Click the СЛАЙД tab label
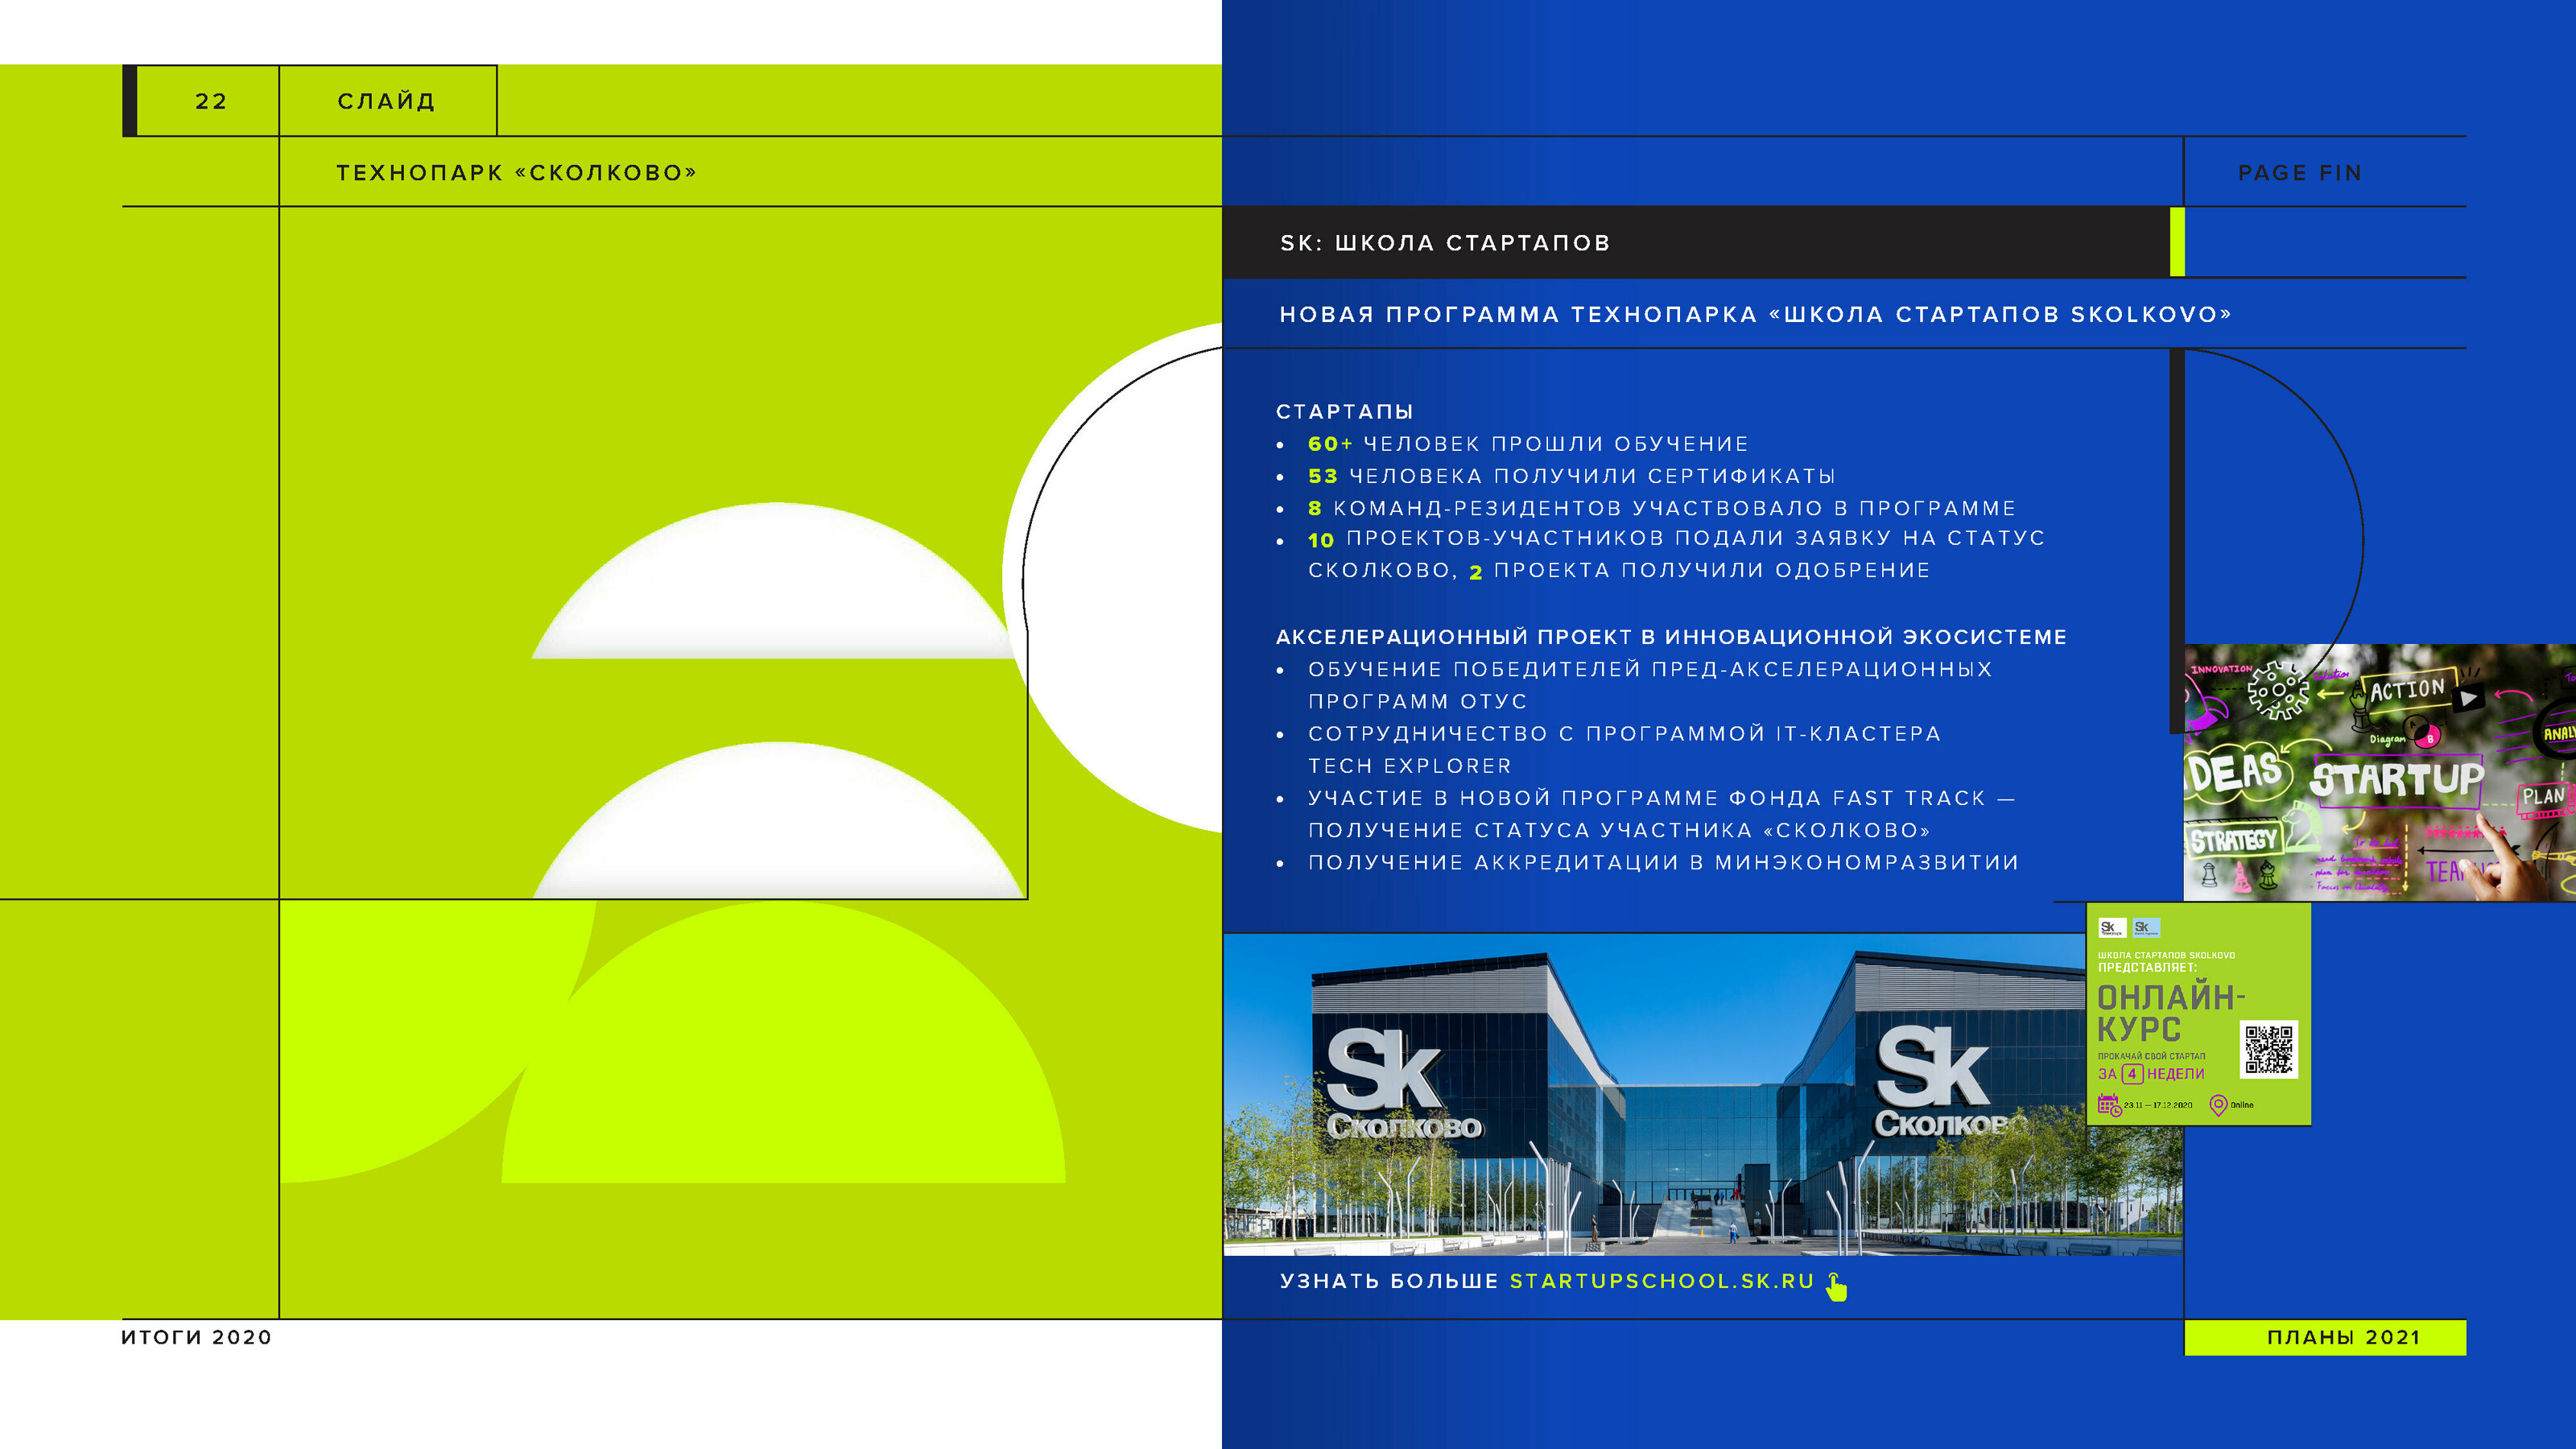This screenshot has height=1449, width=2576. click(x=387, y=101)
